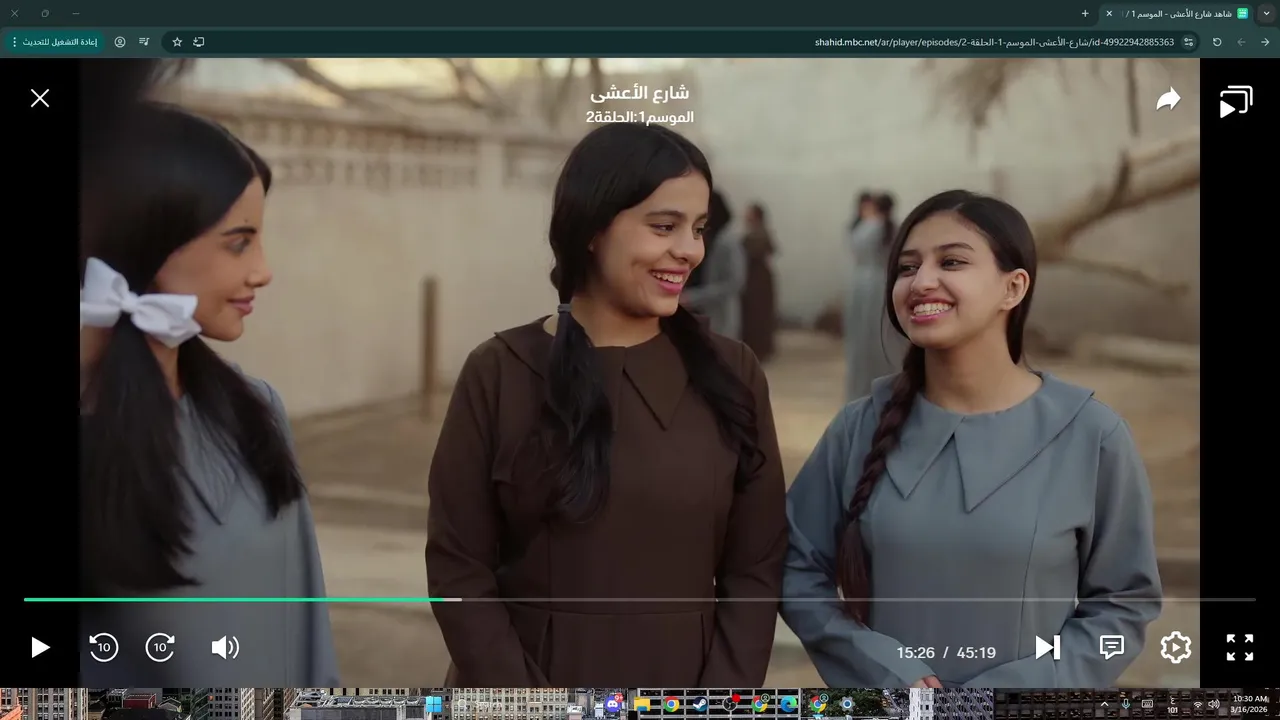
Task: Open media controls in Chrome toolbar
Action: 144,42
